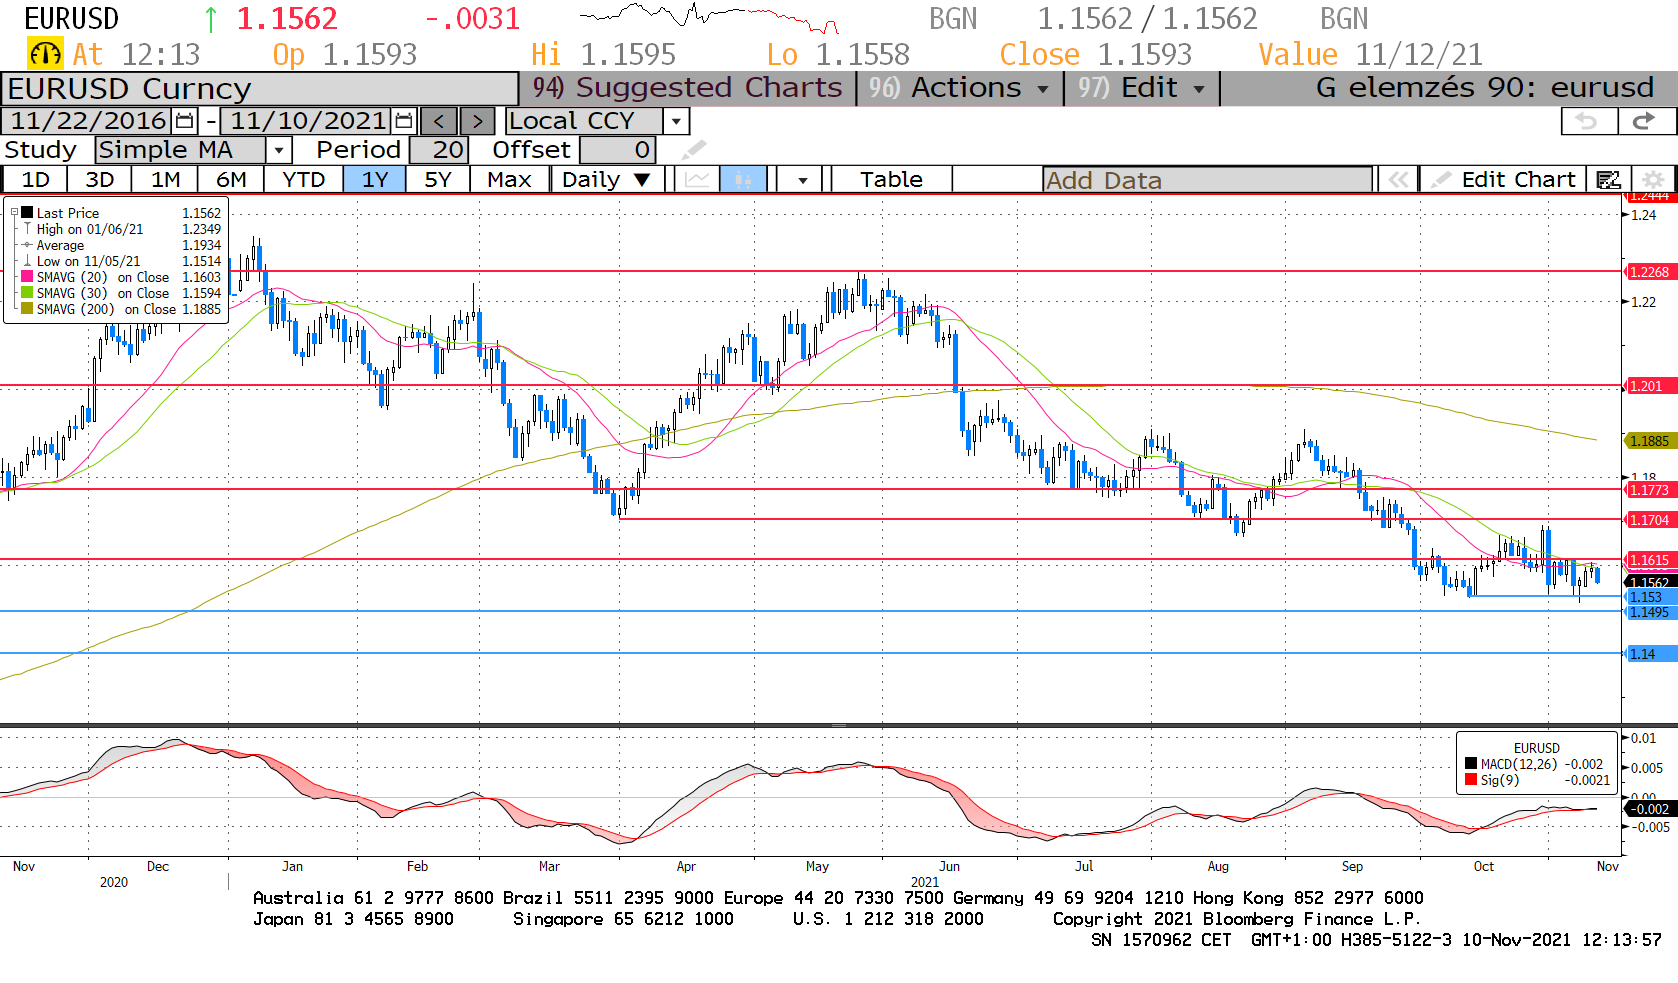Click the G elemzés 90: eurusd title
1678x983 pixels.
(x=1485, y=88)
